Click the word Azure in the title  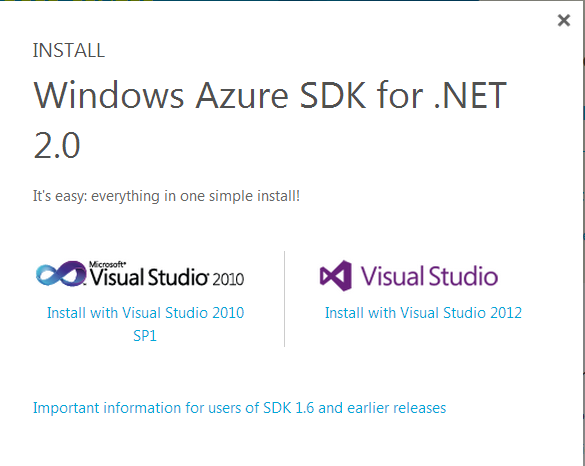click(x=242, y=96)
